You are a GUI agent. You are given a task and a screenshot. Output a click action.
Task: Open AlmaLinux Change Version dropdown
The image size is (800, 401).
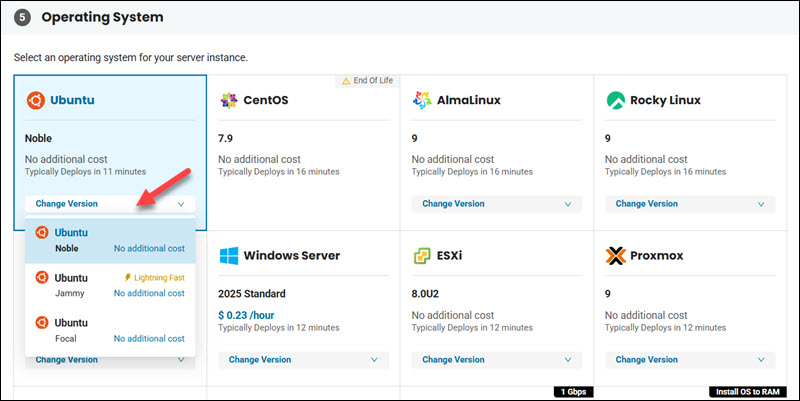coord(496,204)
